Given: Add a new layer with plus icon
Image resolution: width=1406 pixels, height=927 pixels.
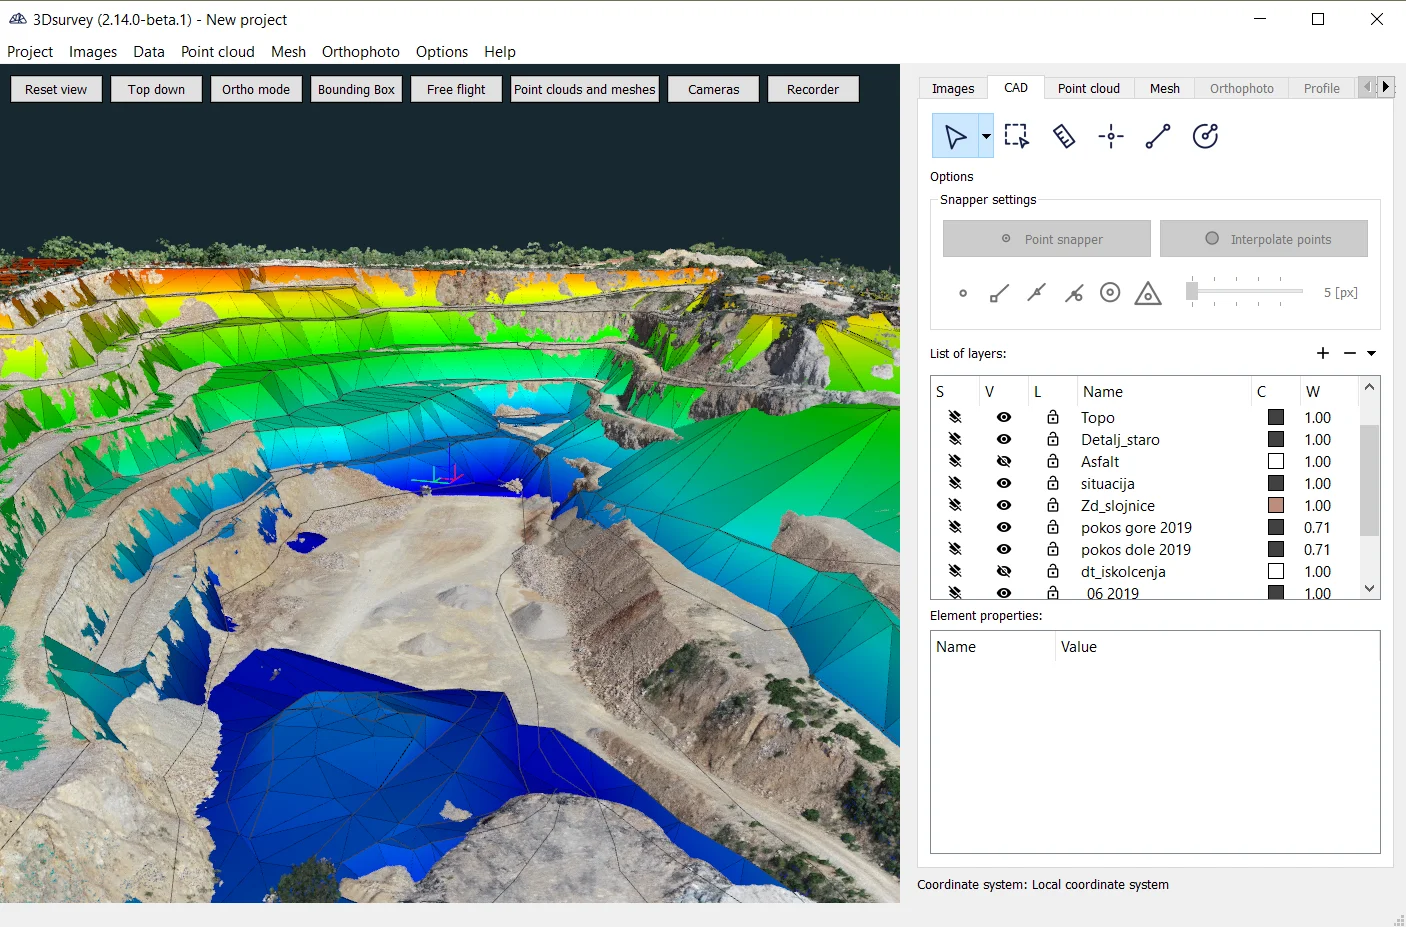Looking at the screenshot, I should point(1323,353).
